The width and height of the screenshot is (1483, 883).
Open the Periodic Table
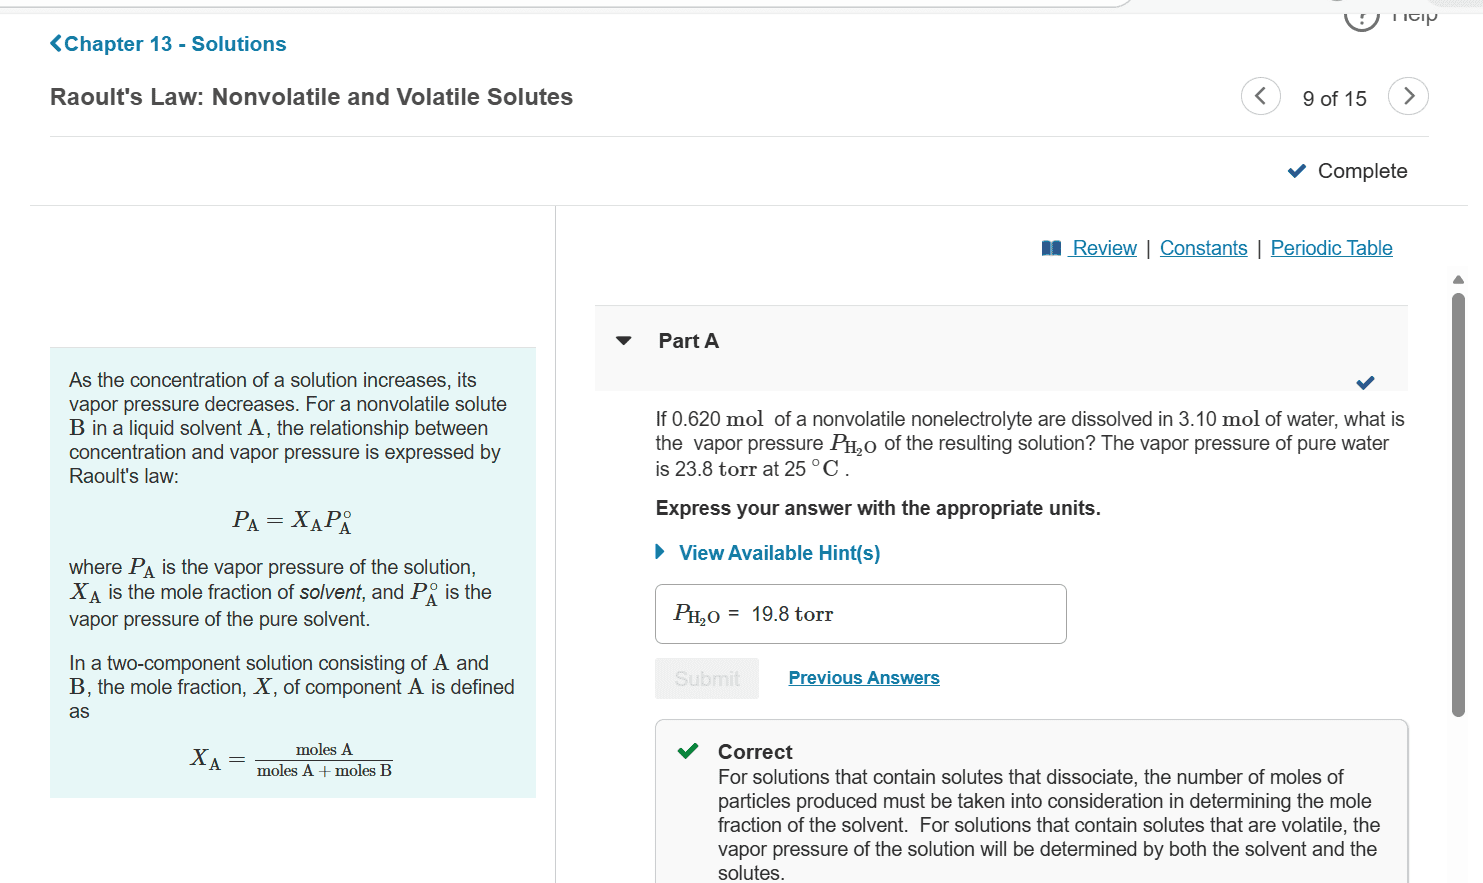[1331, 247]
